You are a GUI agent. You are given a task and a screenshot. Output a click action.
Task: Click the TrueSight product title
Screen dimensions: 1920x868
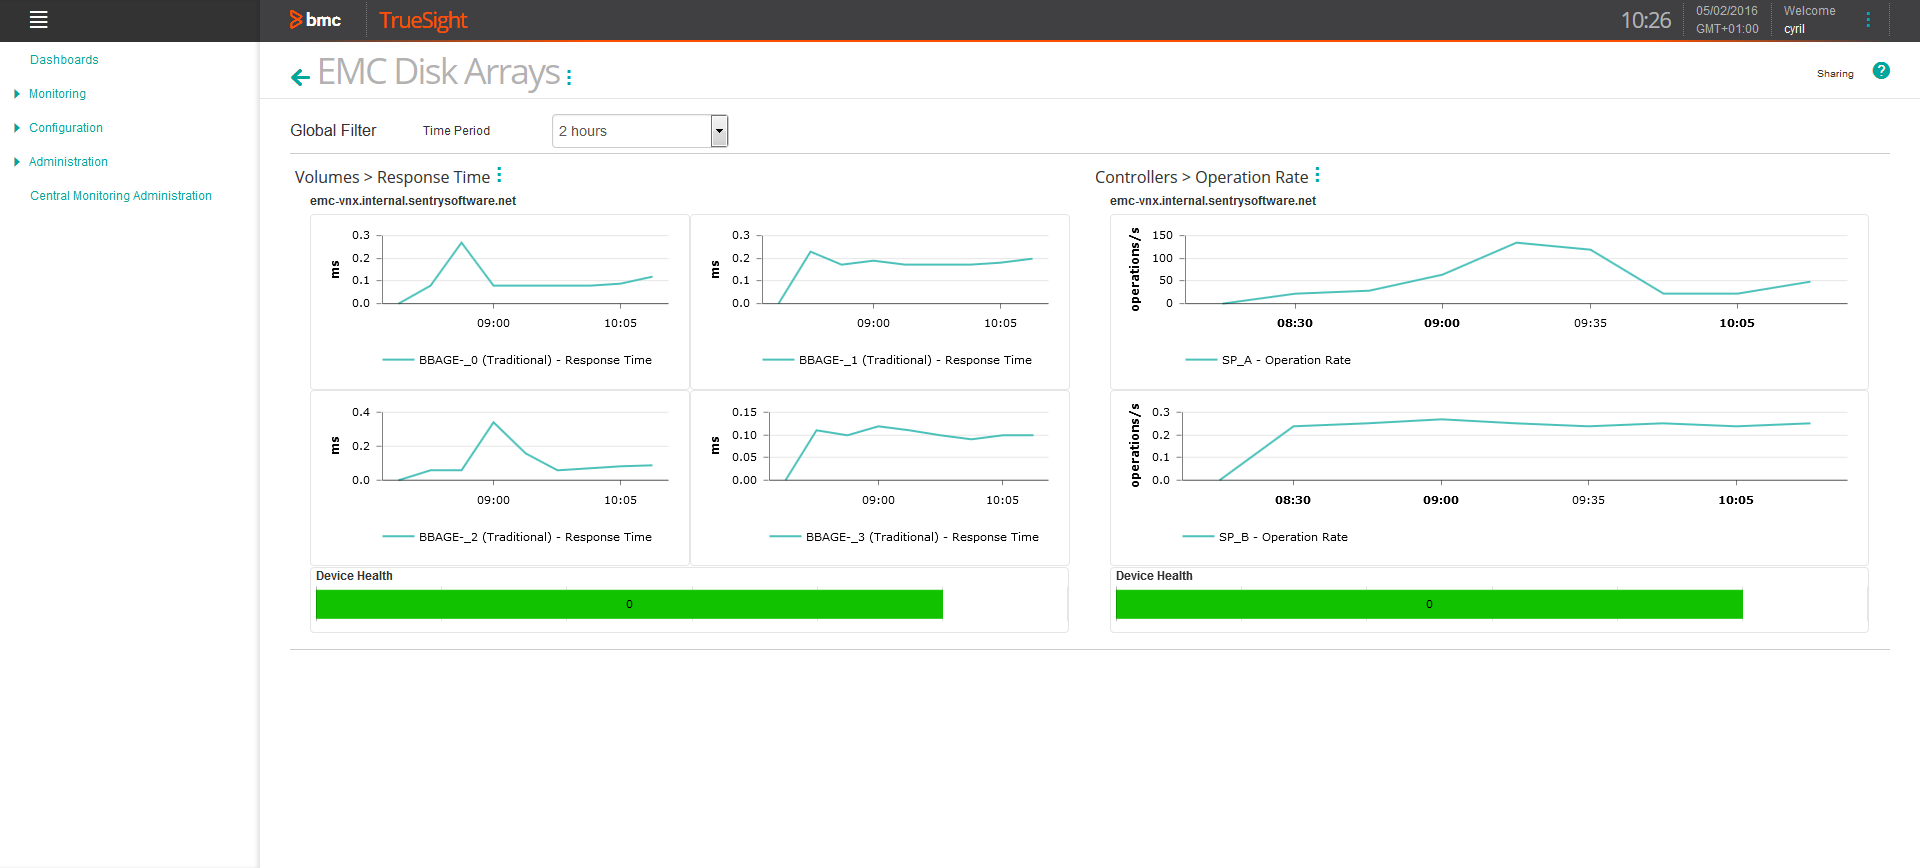423,20
